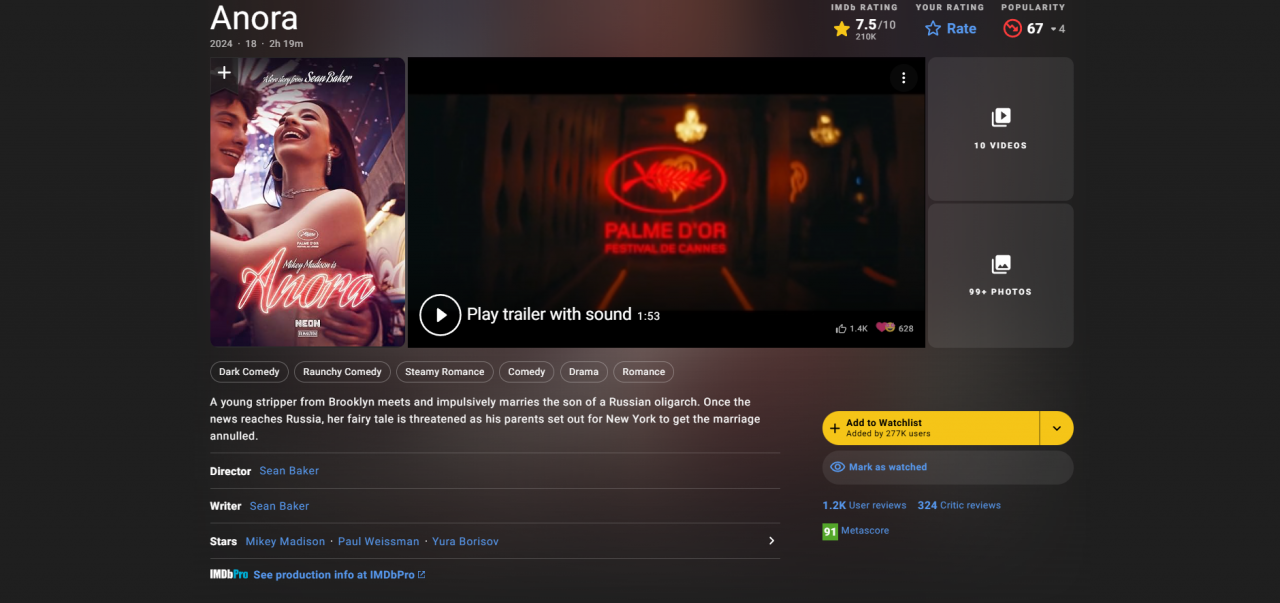
Task: Click the 2024 release year link
Action: [x=221, y=44]
